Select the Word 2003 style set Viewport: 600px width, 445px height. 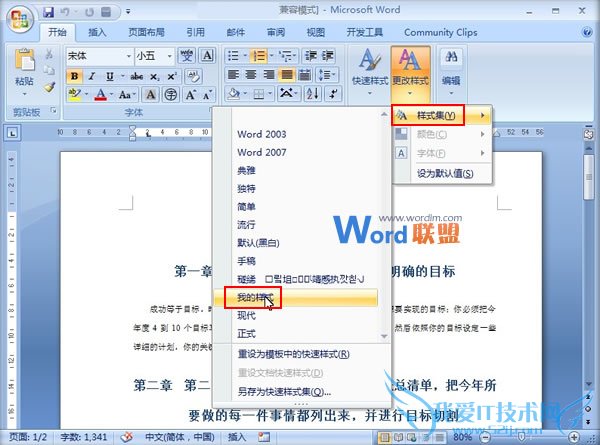click(262, 134)
